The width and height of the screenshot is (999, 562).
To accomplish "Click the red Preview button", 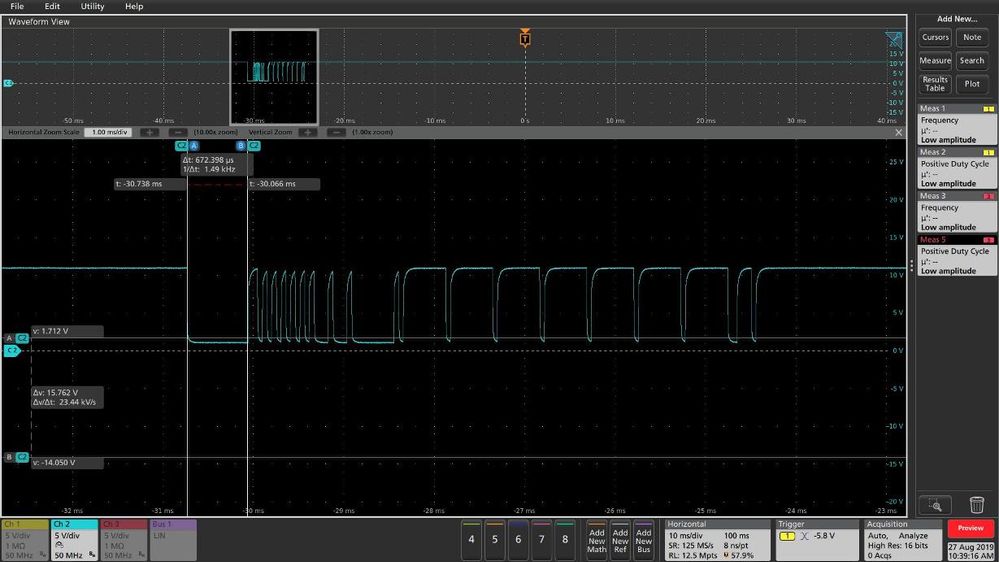I will click(x=970, y=528).
